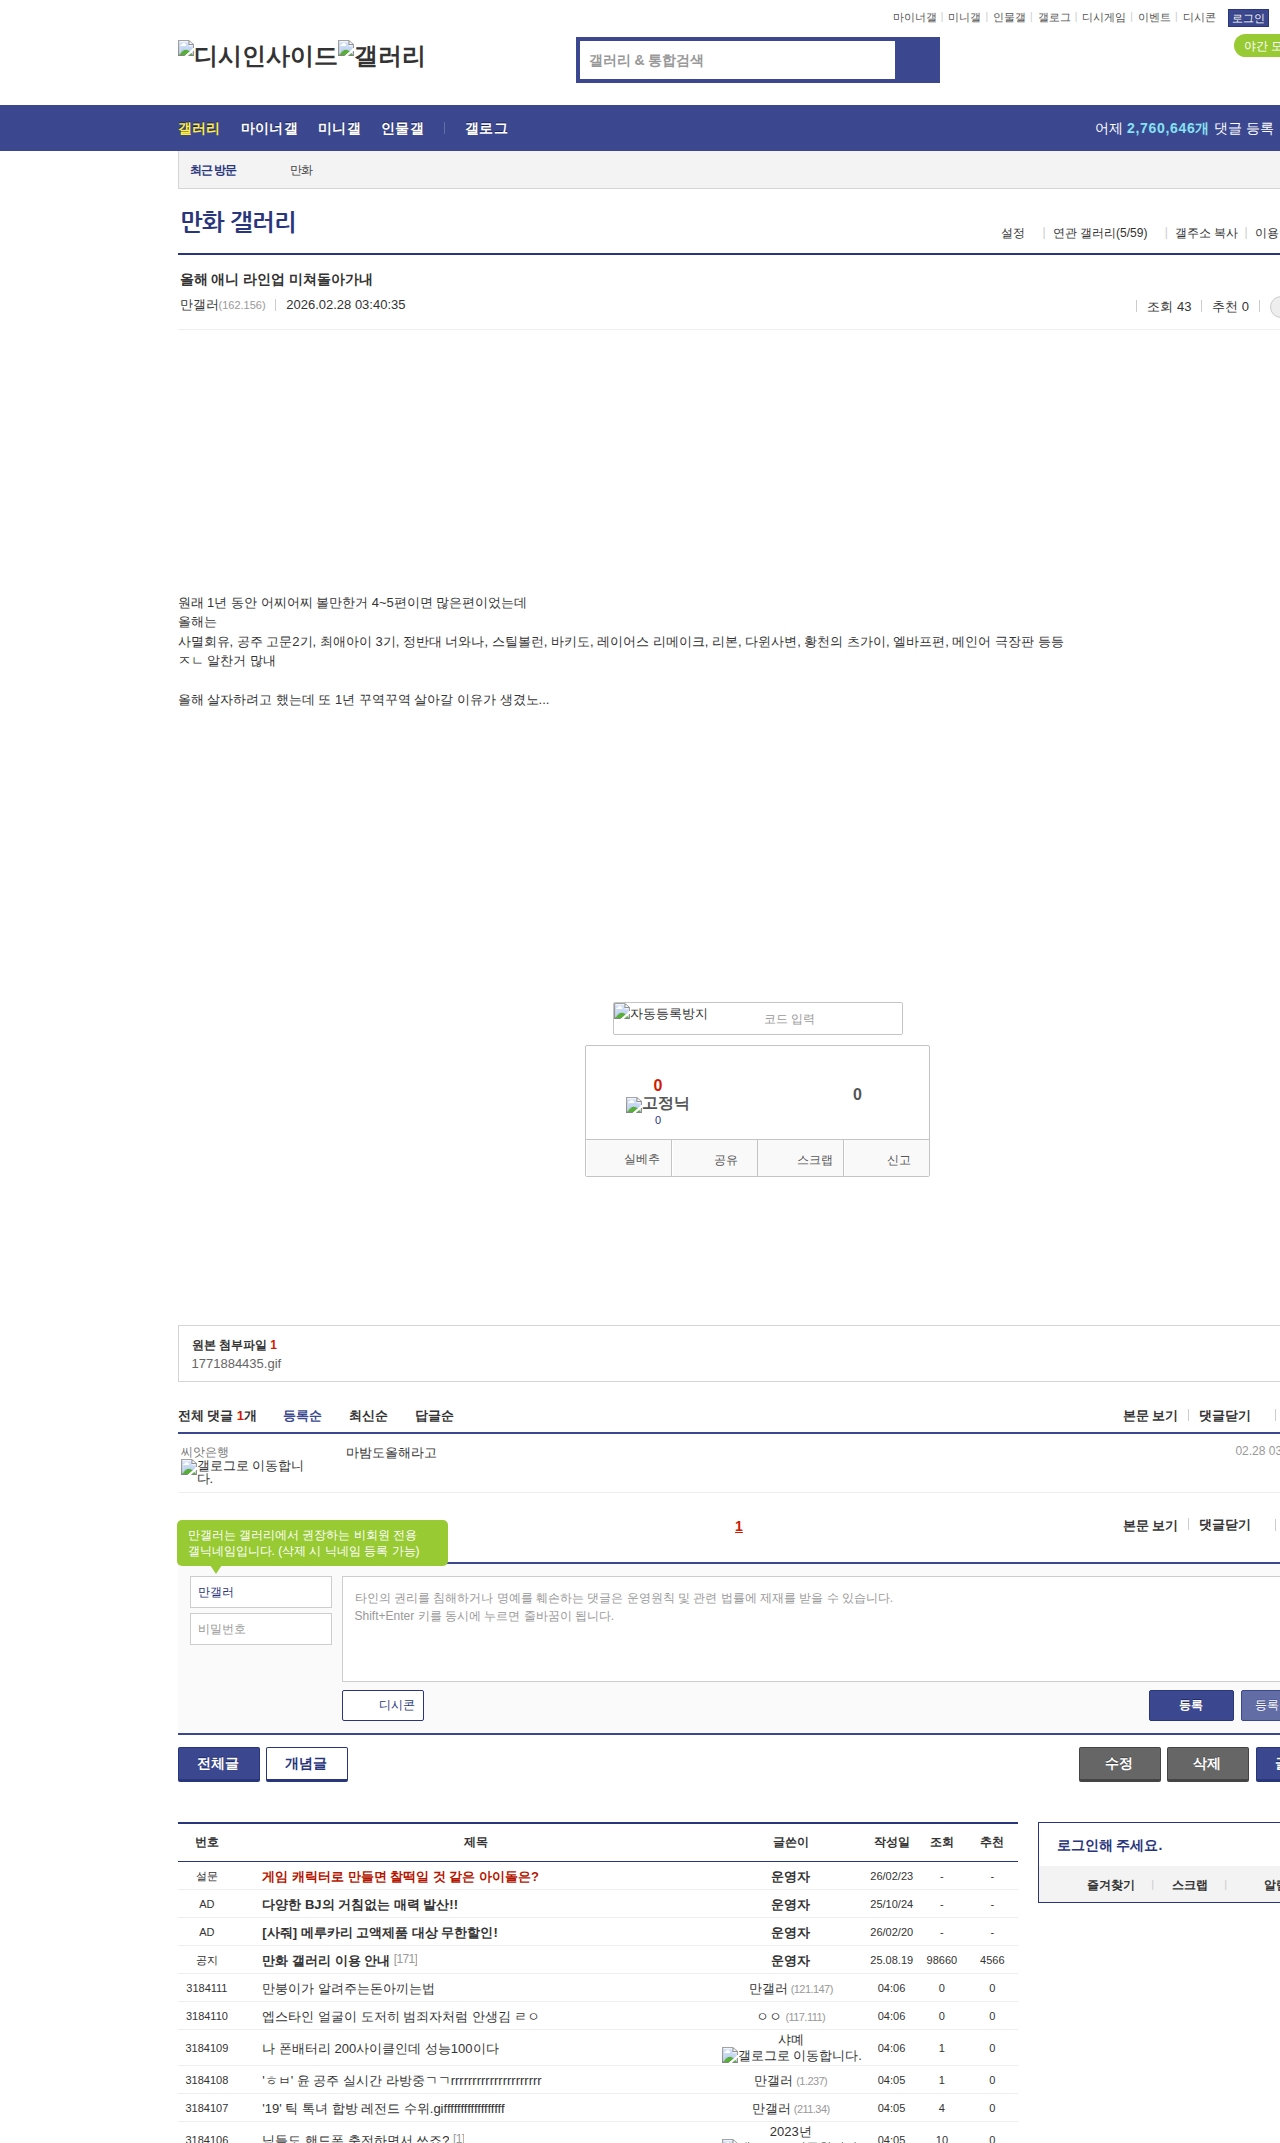Click the comment author 씨앗은행
Screen dimensions: 1280x2143
204,1452
